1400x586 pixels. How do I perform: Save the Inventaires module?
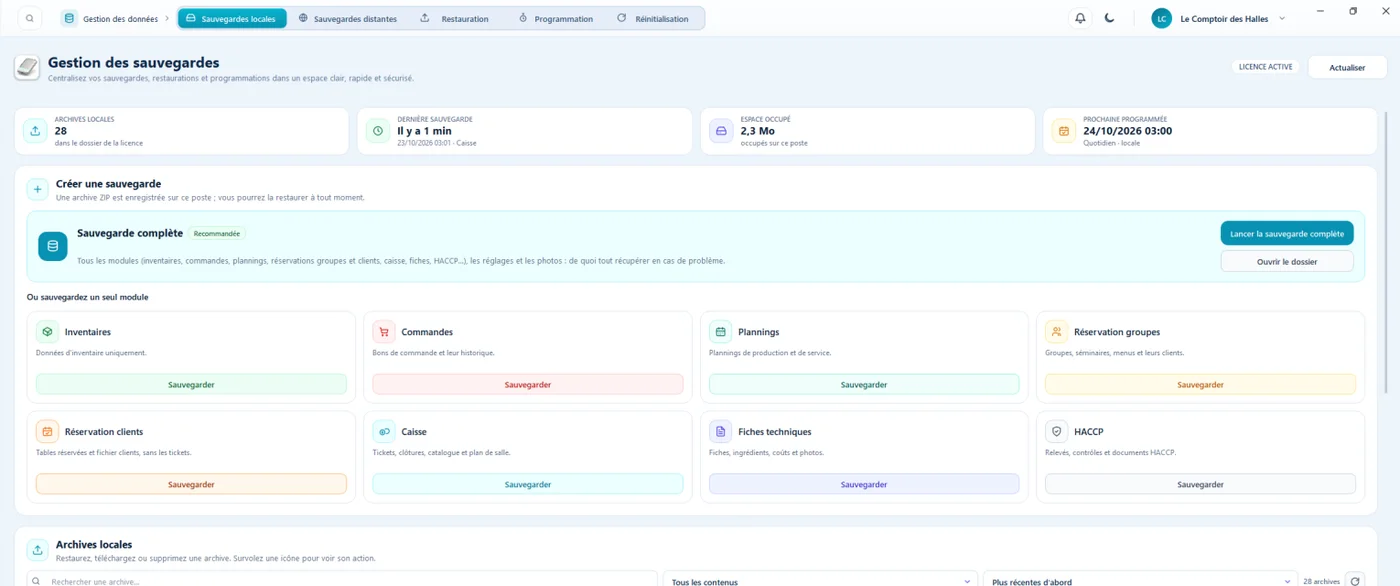[191, 384]
